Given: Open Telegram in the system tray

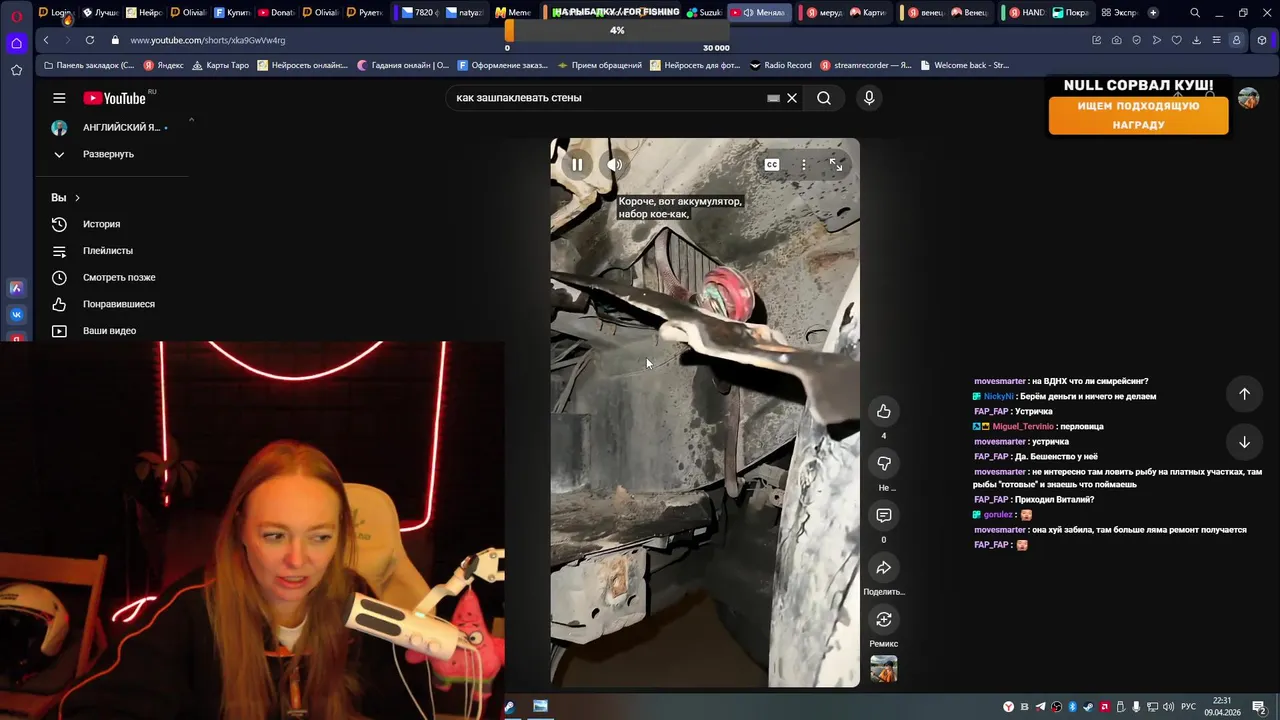Looking at the screenshot, I should pos(1040,707).
